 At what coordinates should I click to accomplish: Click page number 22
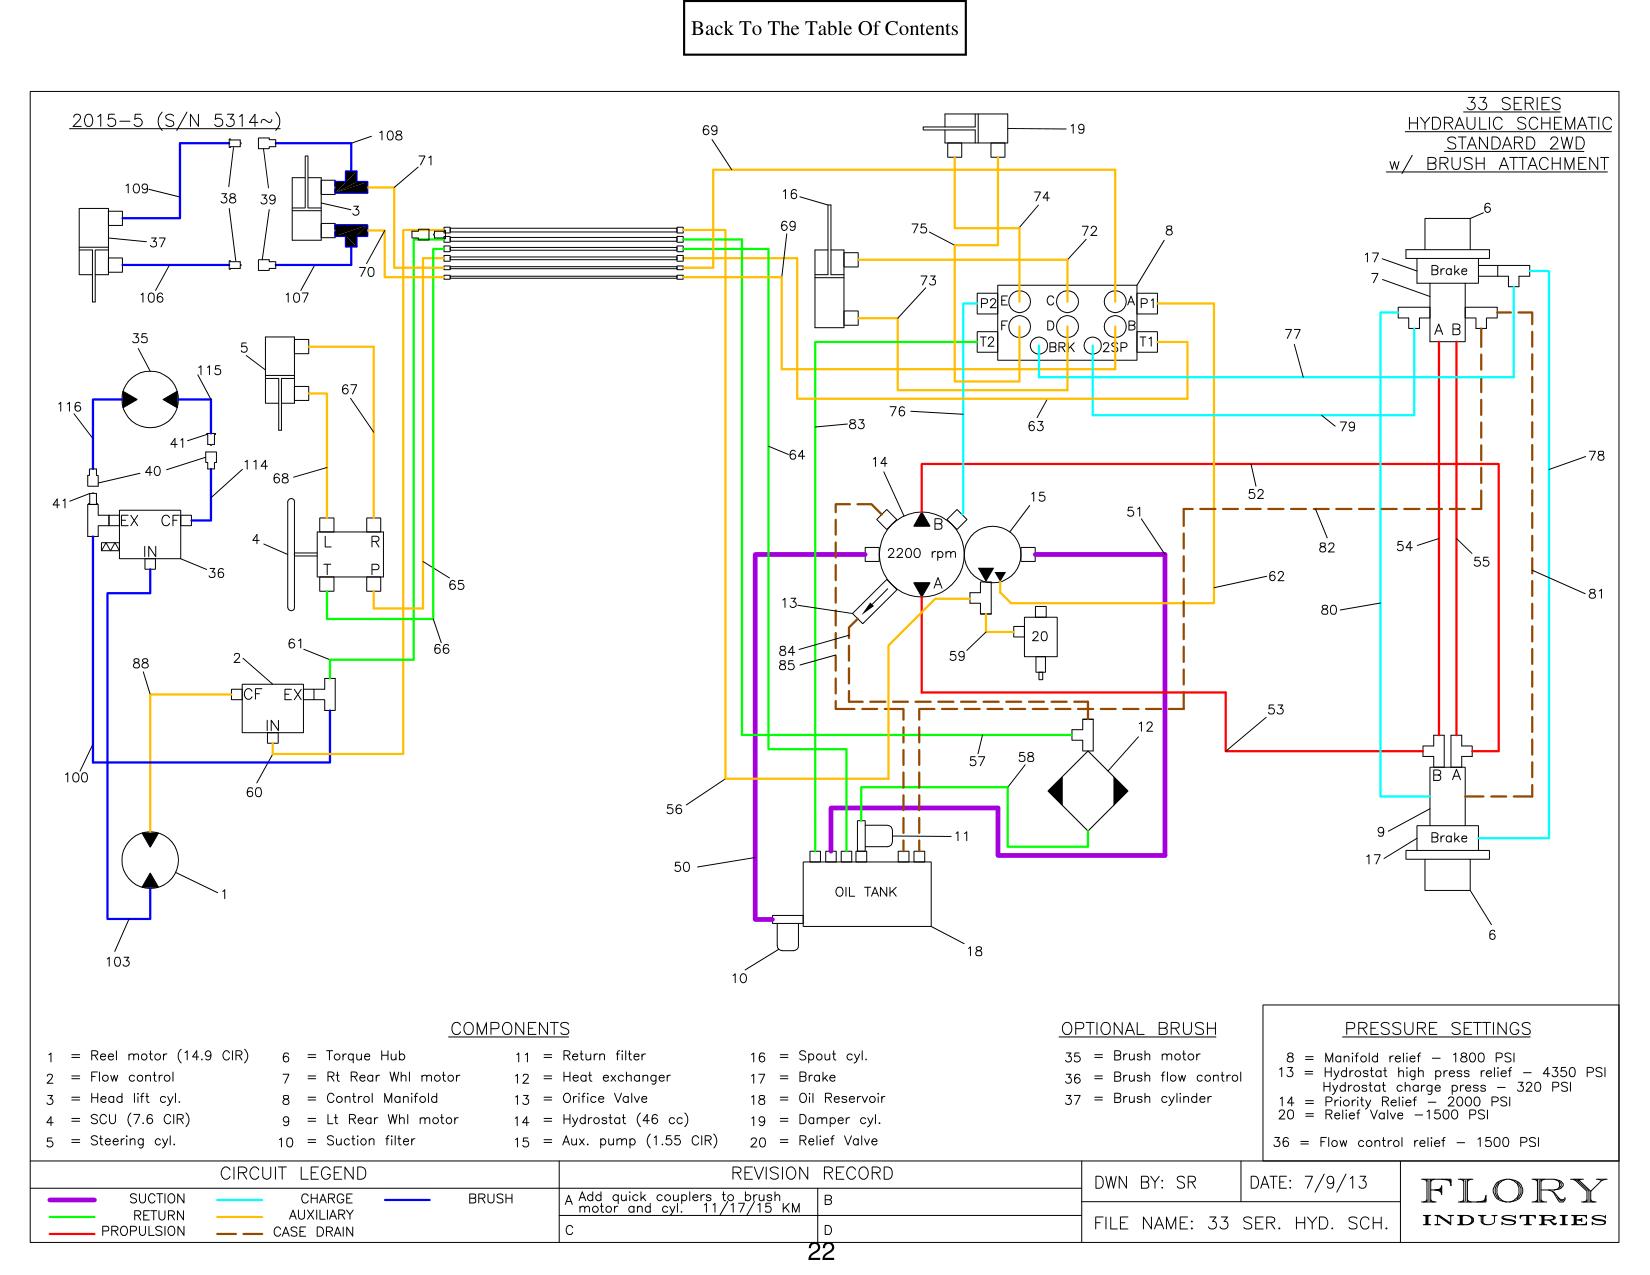click(x=821, y=1252)
